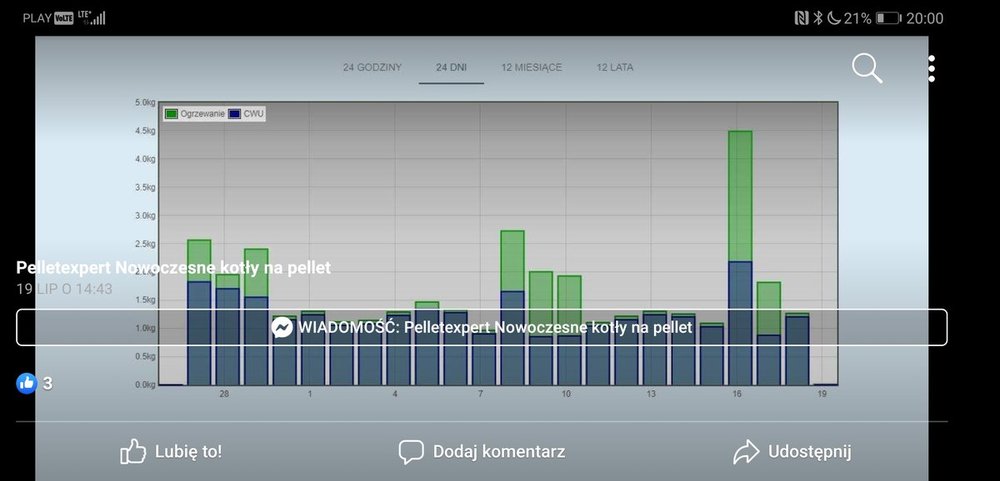Open Pelletexpert page name link
The width and height of the screenshot is (1000, 481).
point(173,267)
